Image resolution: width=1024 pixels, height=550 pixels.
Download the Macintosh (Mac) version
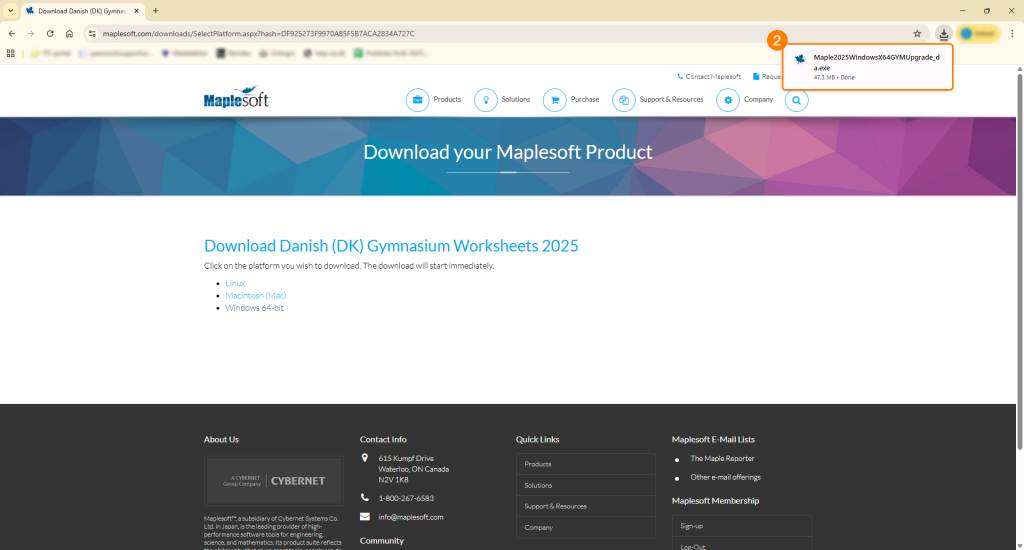click(255, 296)
